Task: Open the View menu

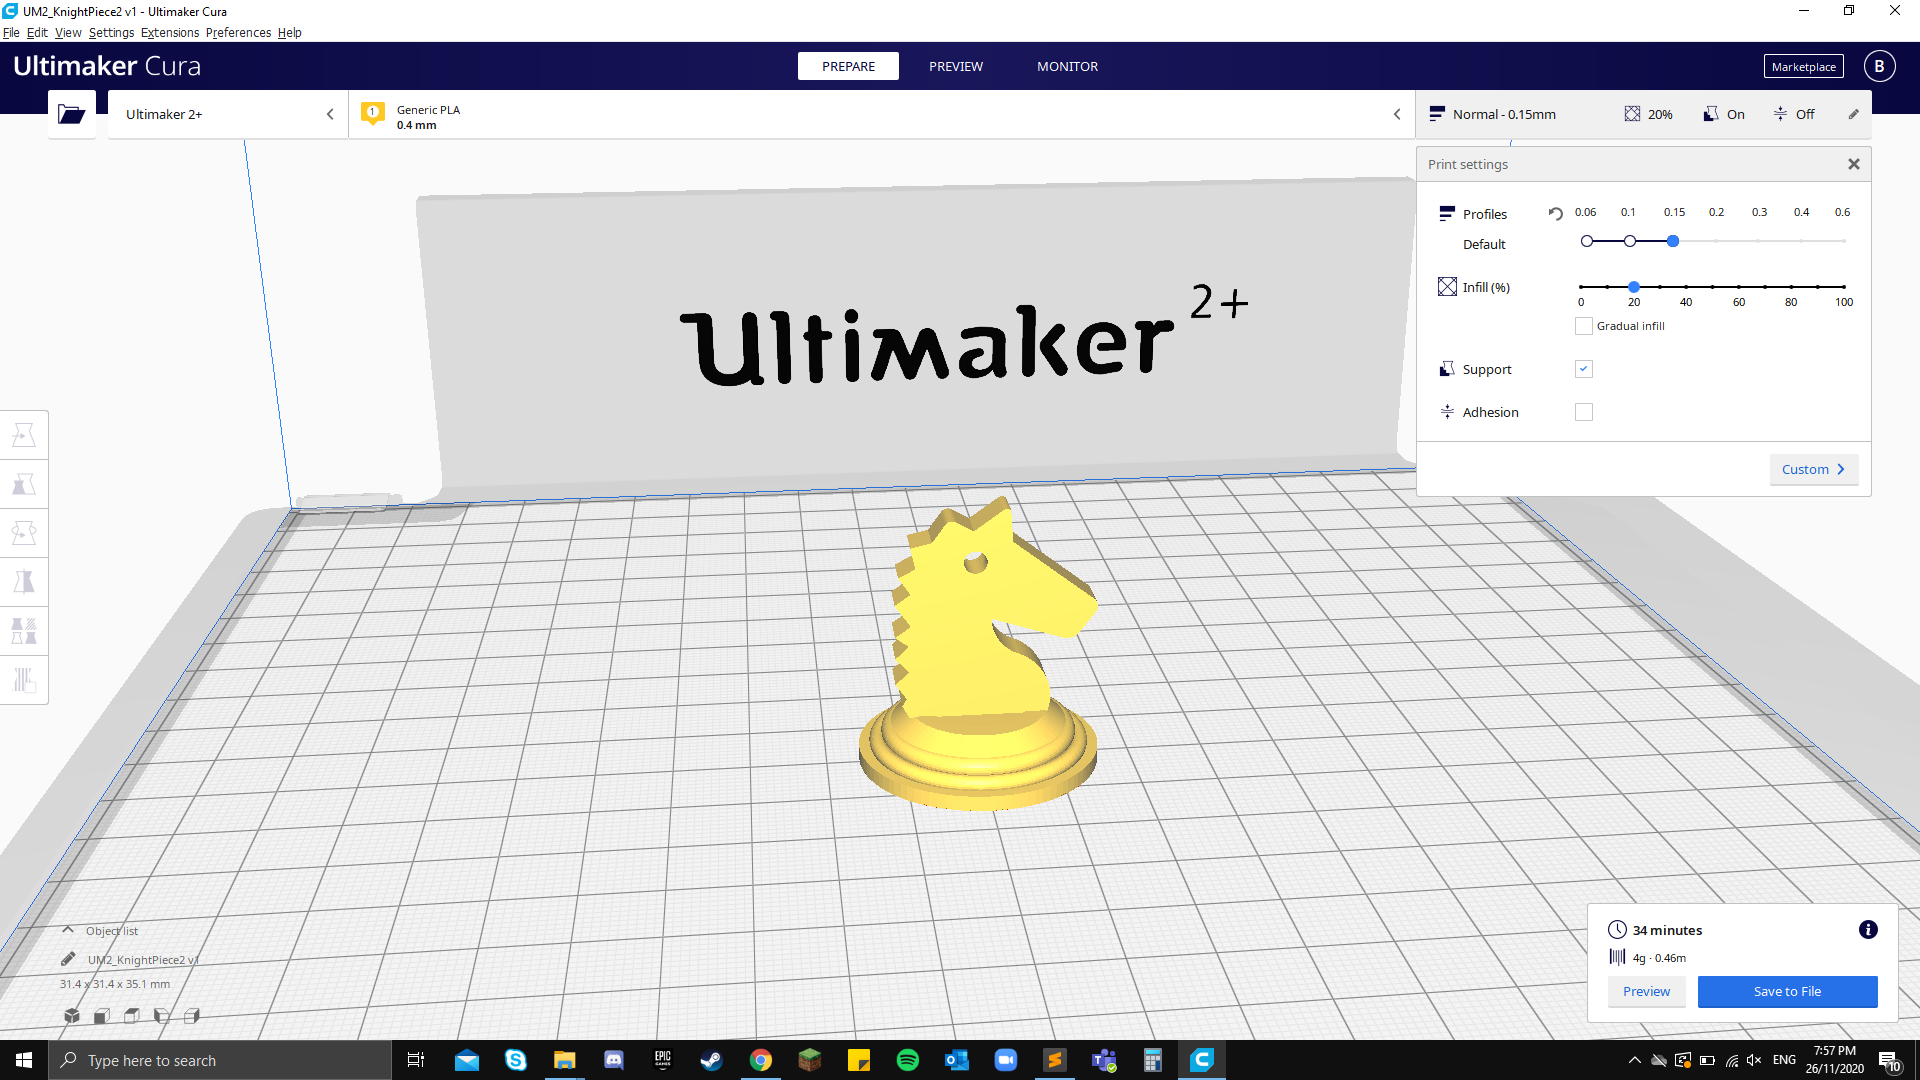Action: pyautogui.click(x=68, y=32)
